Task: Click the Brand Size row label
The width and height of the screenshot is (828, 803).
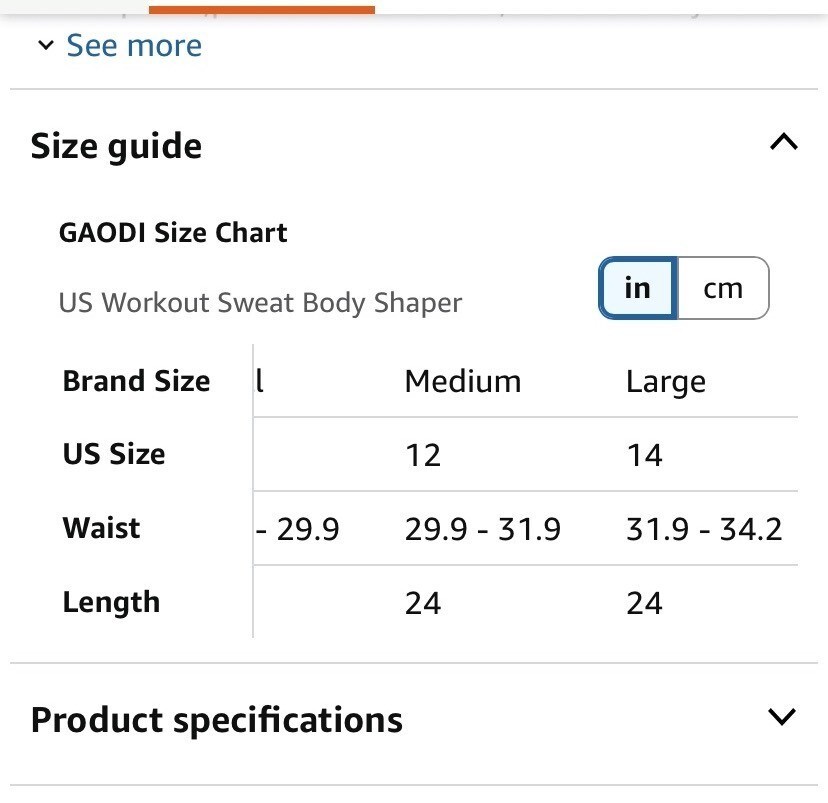Action: (136, 381)
